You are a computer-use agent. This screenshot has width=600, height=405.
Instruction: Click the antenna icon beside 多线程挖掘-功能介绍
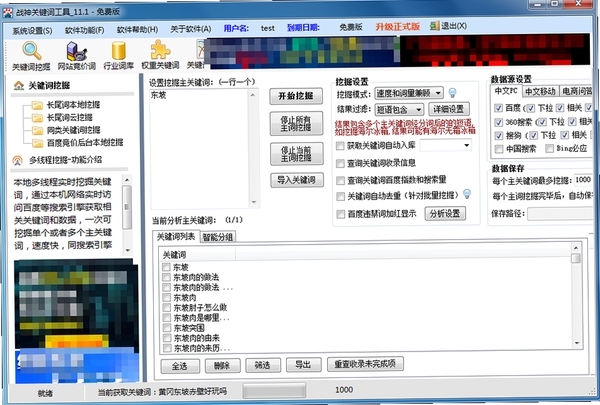18,160
